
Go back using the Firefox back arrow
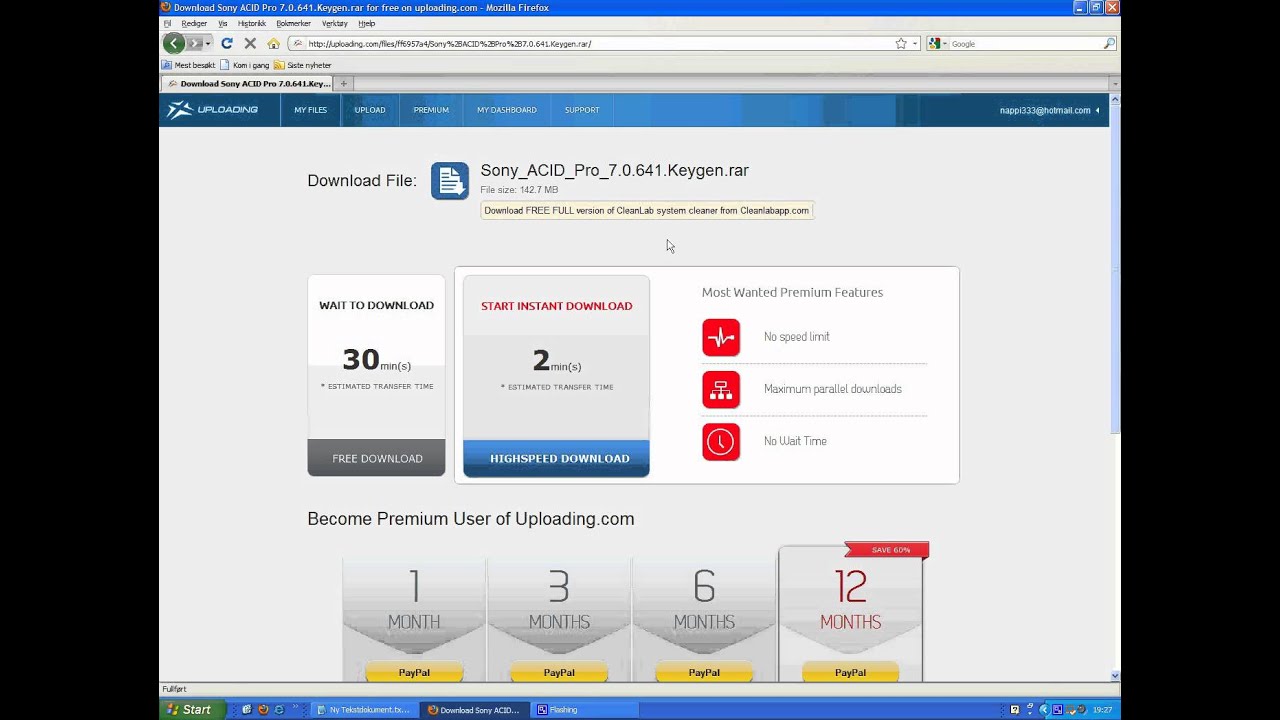(174, 43)
